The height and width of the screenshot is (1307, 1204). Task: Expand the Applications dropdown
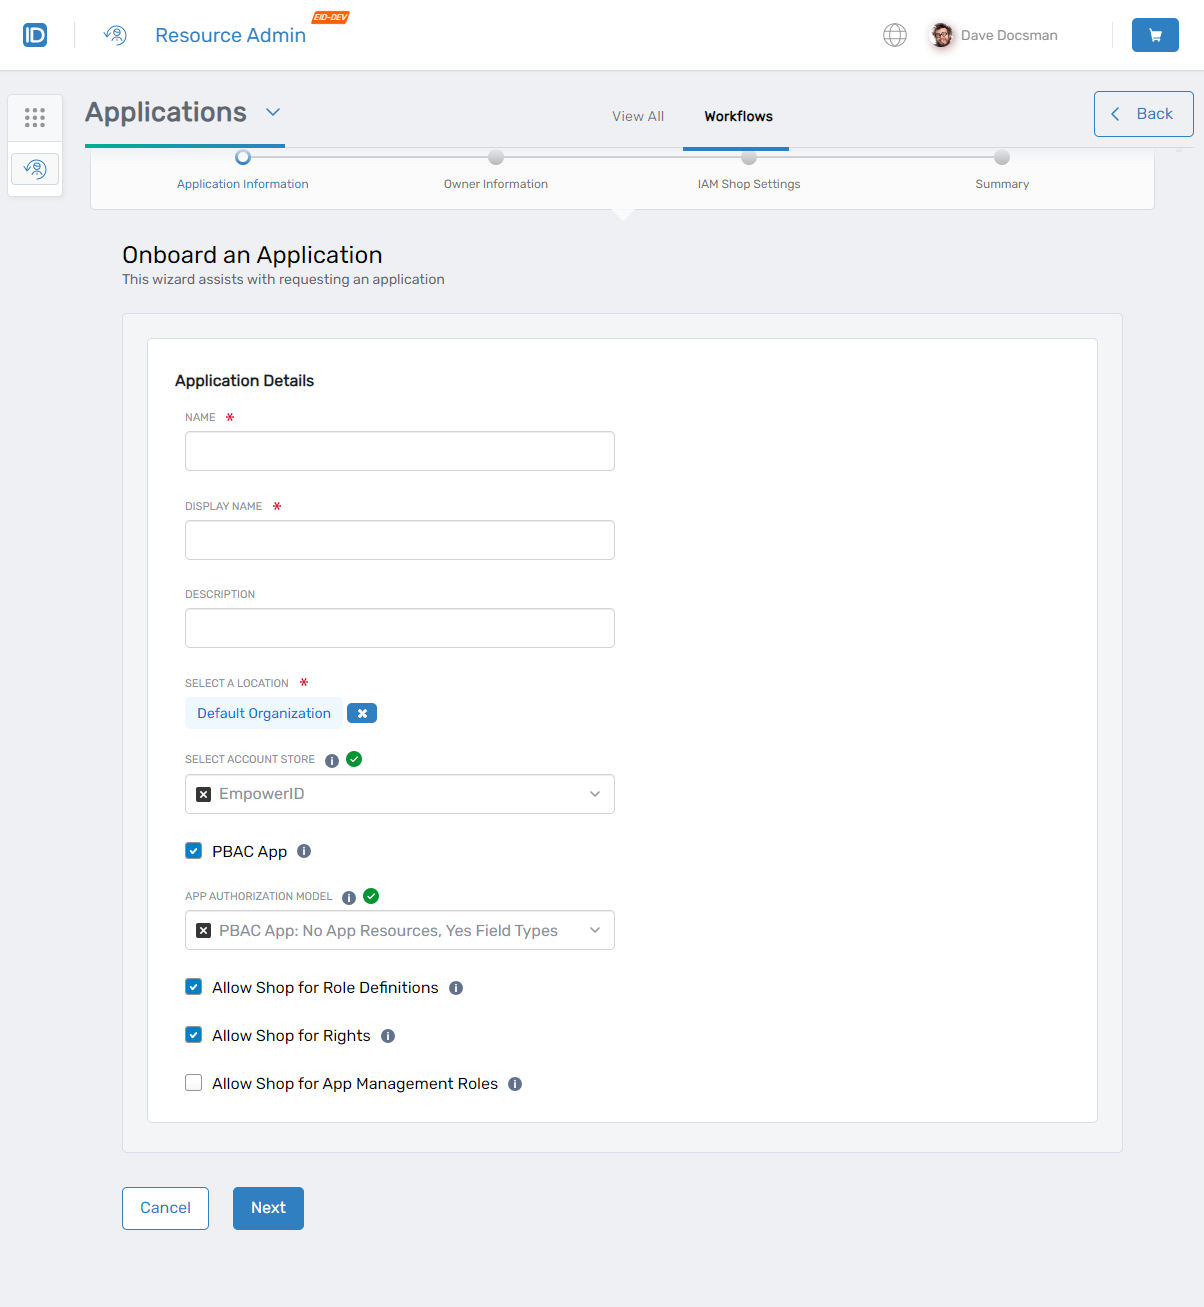pyautogui.click(x=272, y=113)
